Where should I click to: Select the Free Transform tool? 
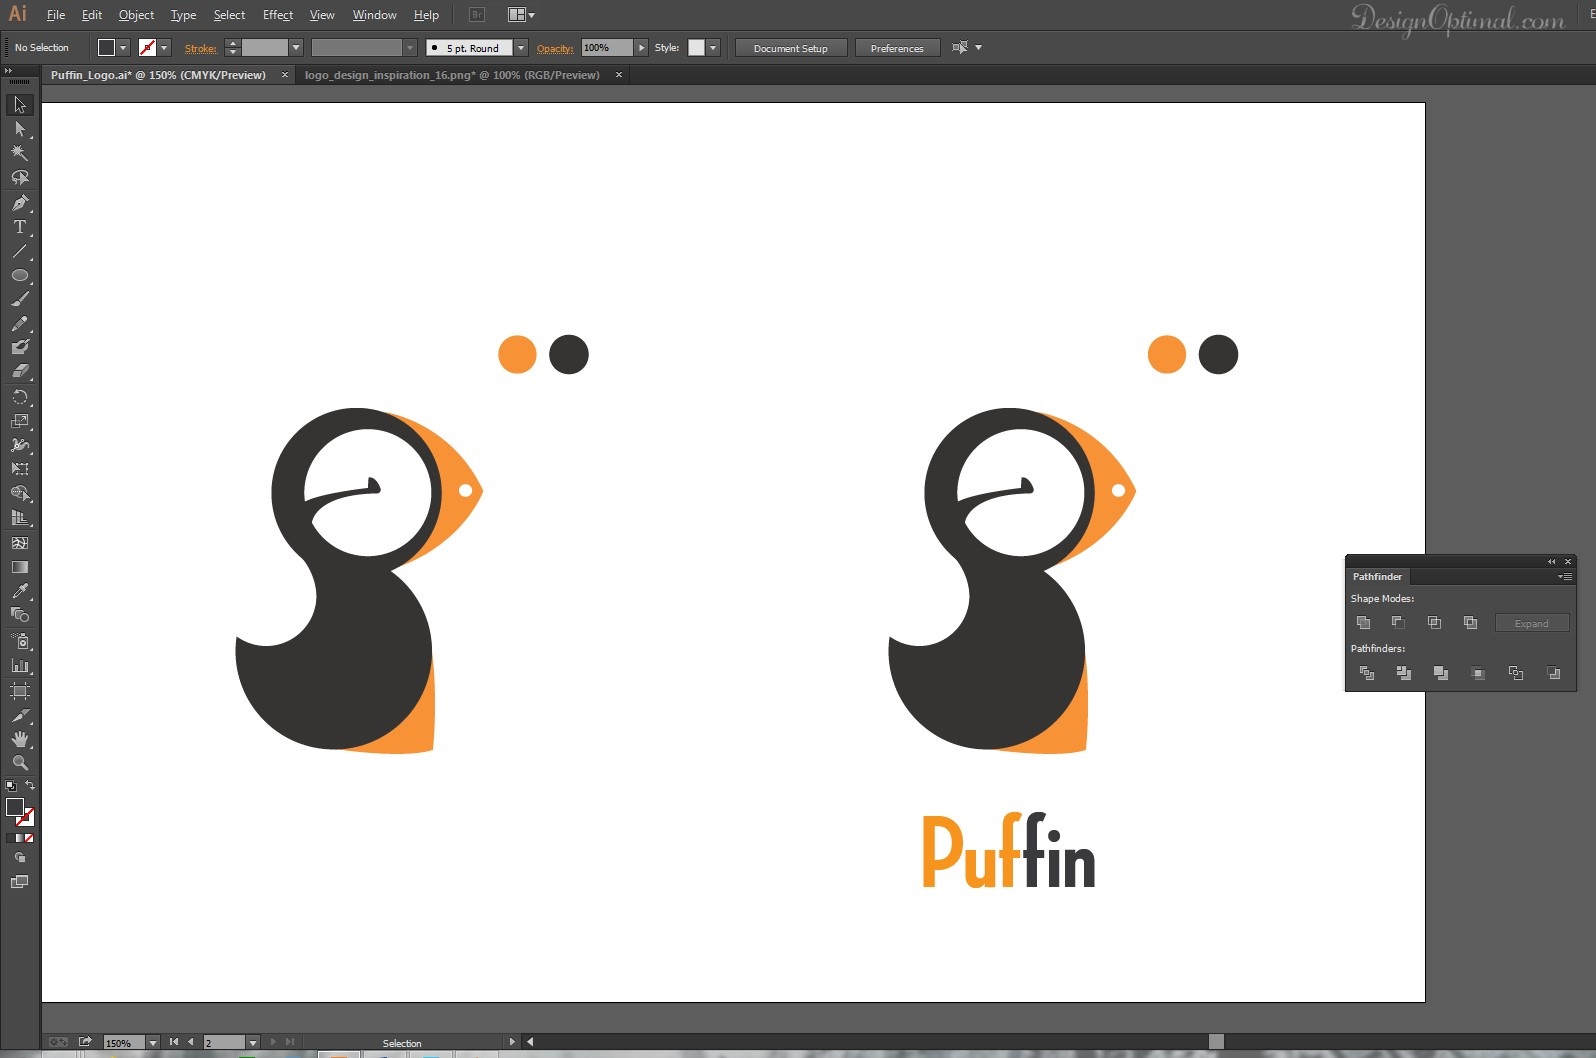(19, 469)
